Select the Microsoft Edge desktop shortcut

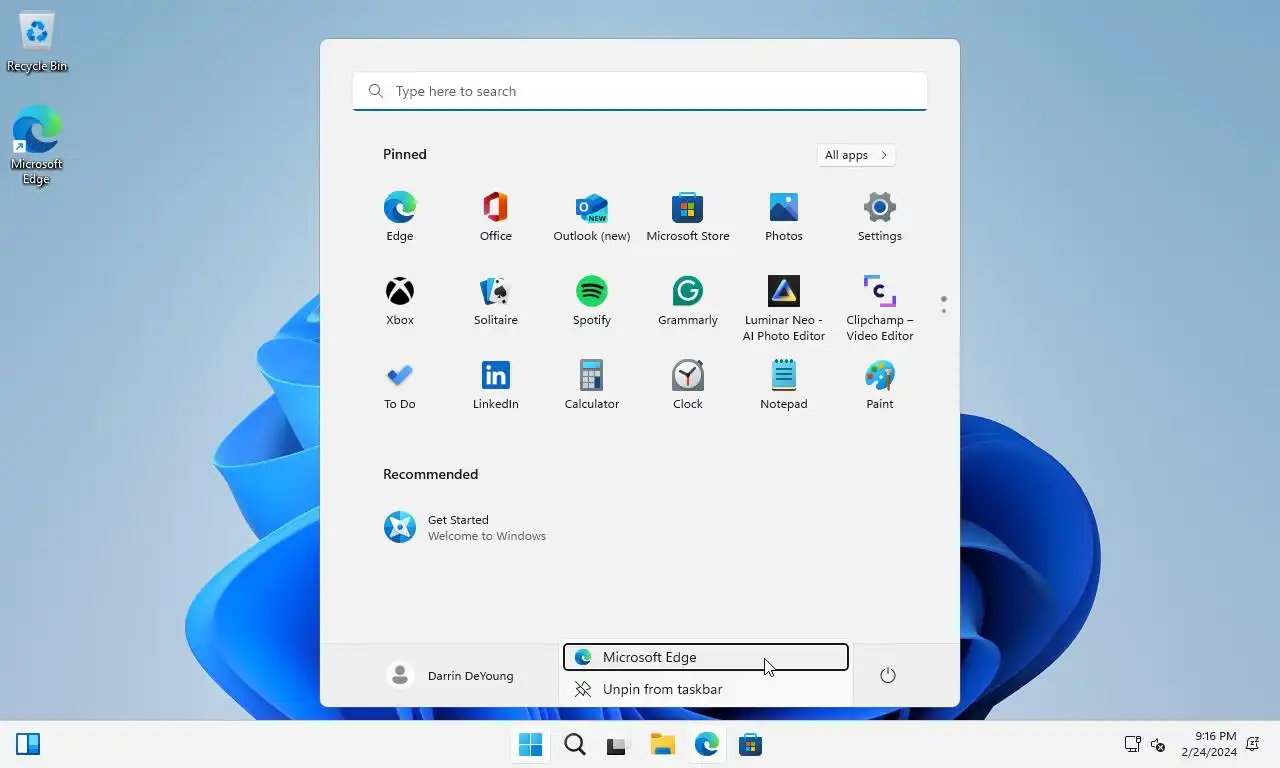click(37, 145)
